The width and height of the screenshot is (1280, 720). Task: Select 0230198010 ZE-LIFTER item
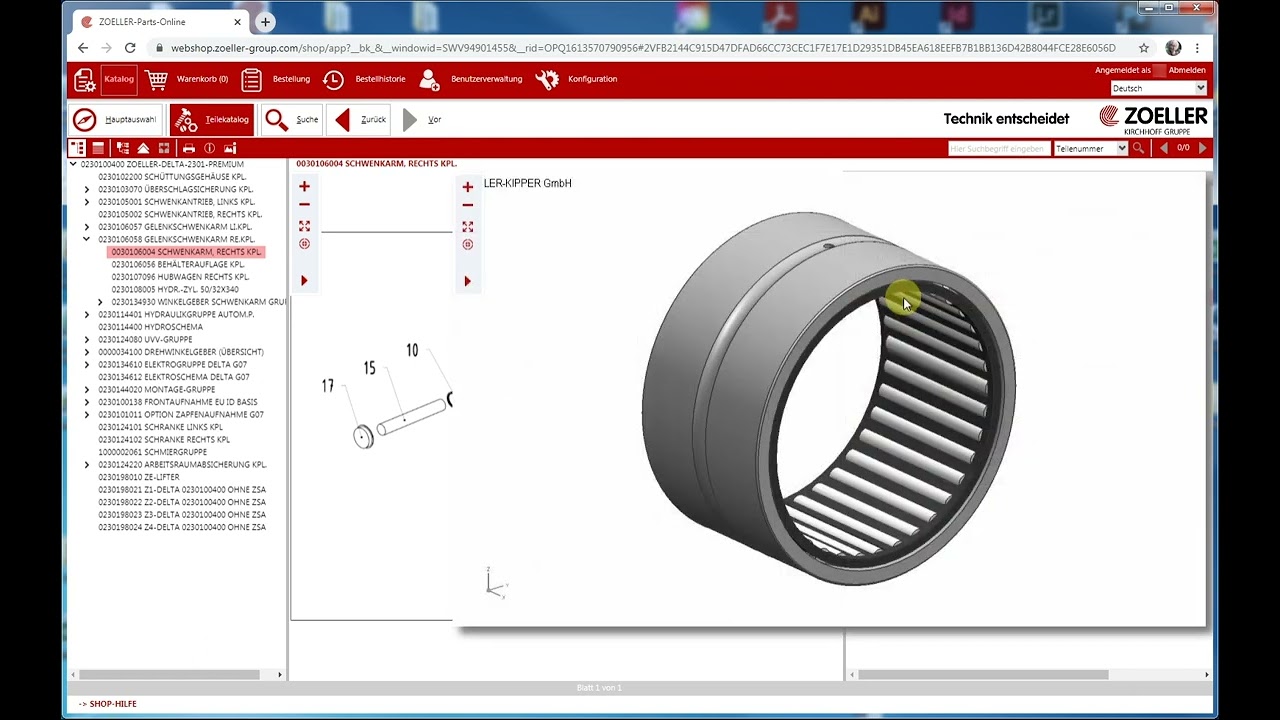click(x=138, y=477)
